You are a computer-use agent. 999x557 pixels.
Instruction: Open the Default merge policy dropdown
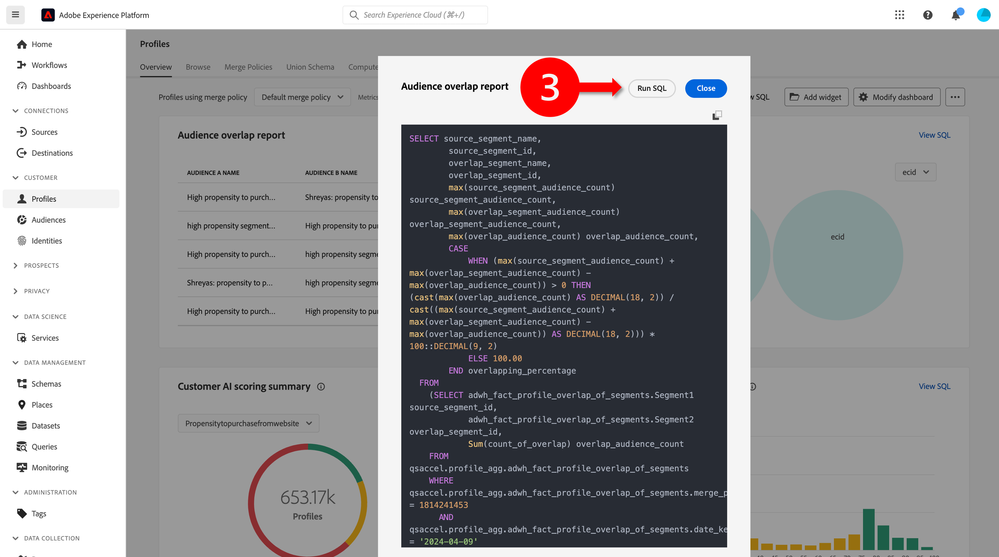[301, 97]
